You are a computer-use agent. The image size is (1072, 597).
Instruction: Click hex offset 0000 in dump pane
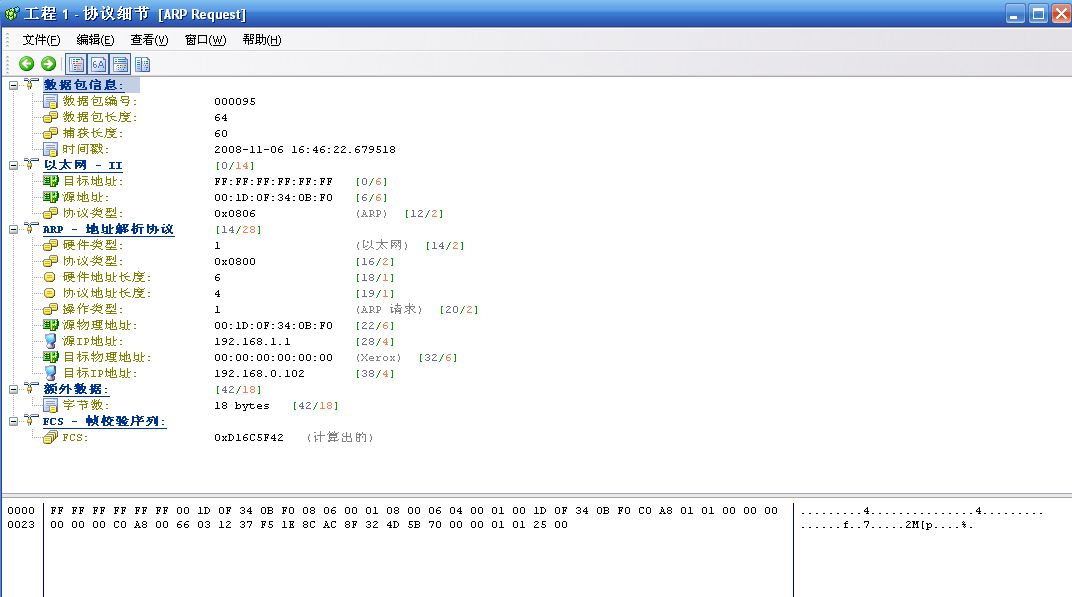21,511
